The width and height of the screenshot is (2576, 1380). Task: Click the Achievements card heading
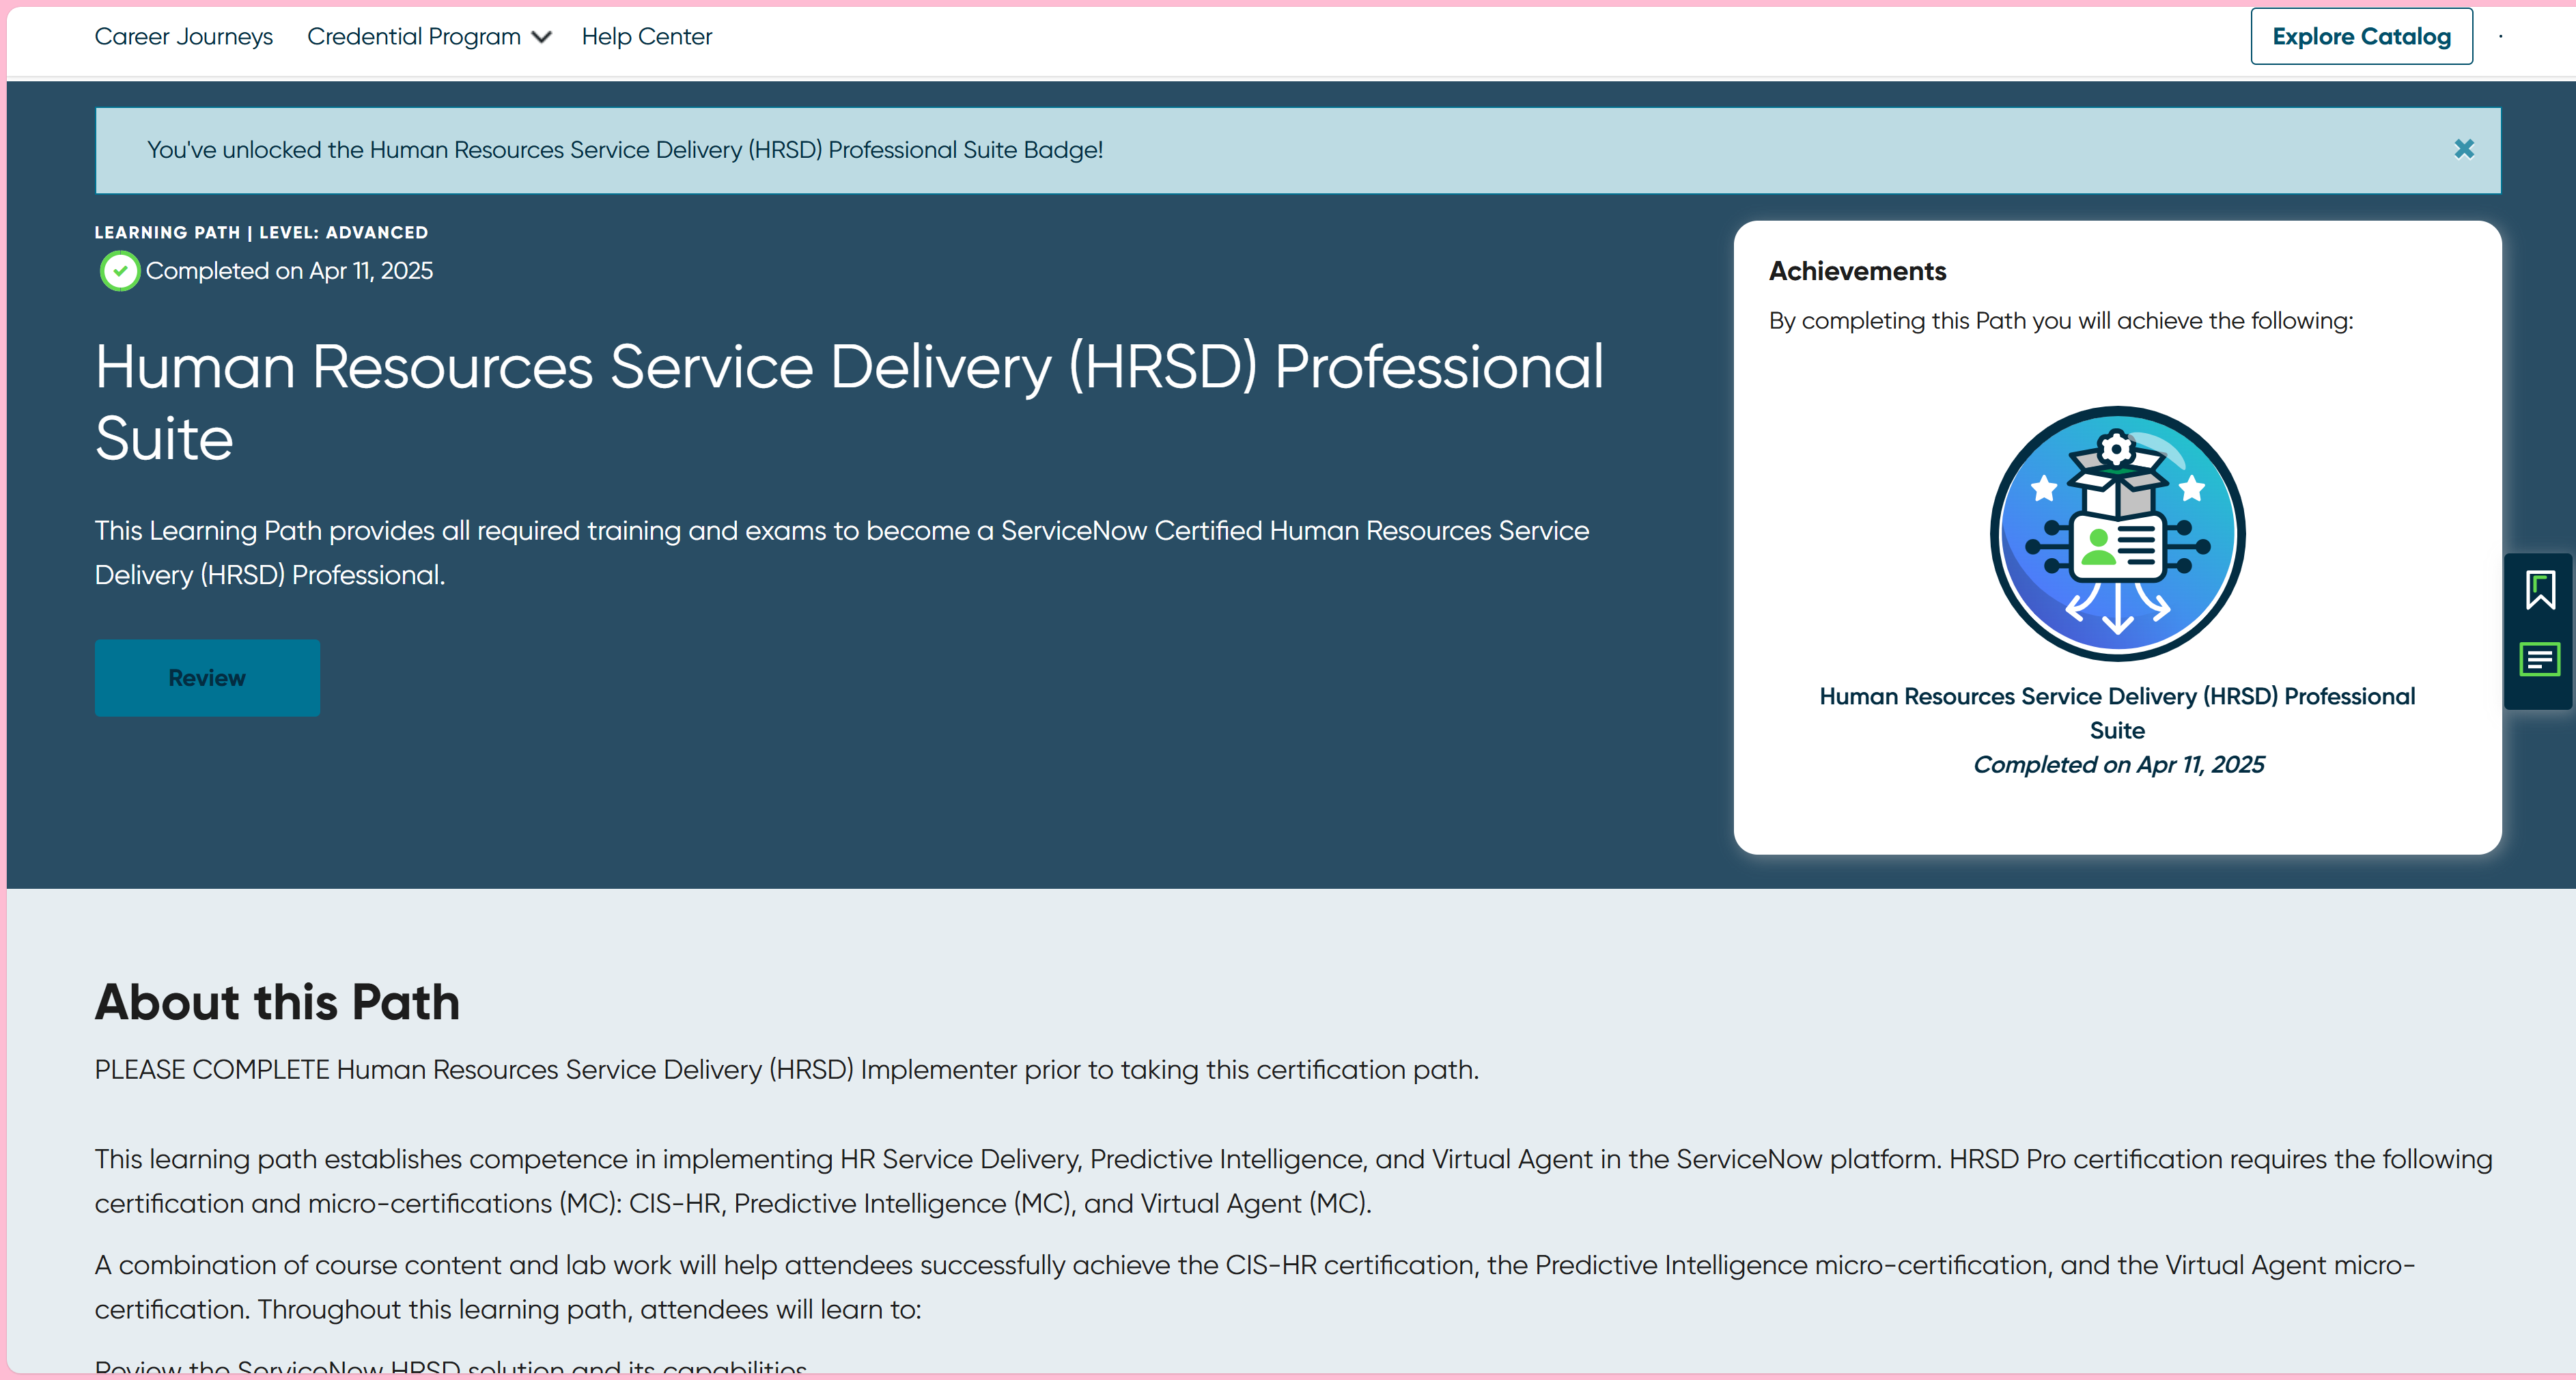tap(1857, 271)
